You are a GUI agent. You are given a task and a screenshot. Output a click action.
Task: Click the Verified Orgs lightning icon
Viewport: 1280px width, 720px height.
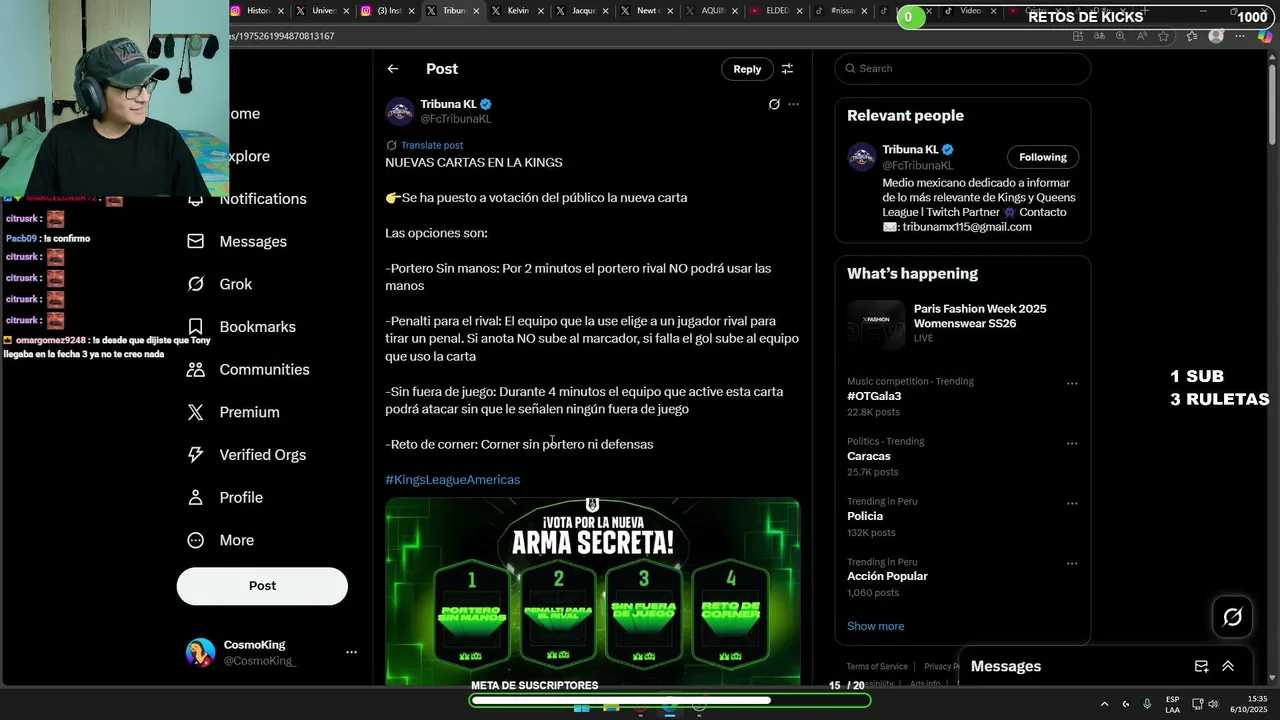pyautogui.click(x=196, y=455)
